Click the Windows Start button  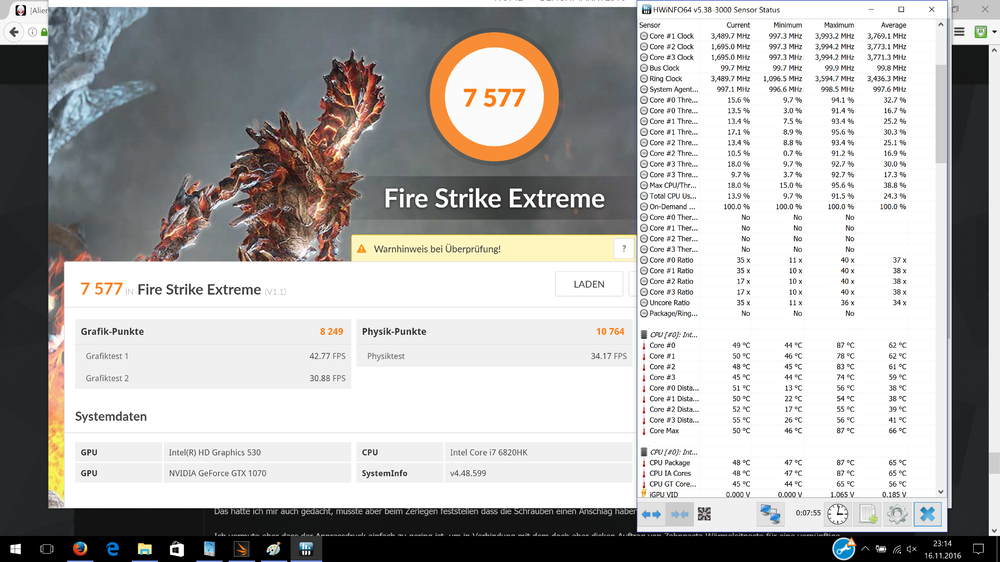tap(14, 549)
